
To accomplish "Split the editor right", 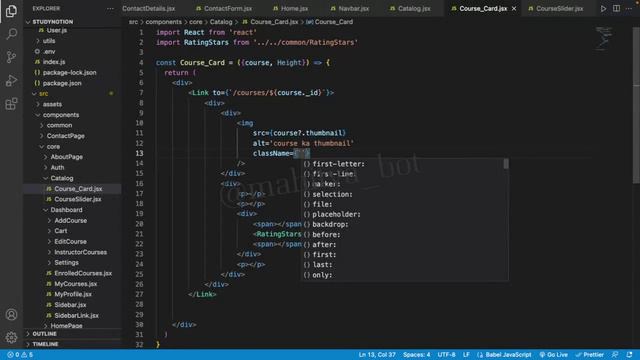I will [x=616, y=9].
